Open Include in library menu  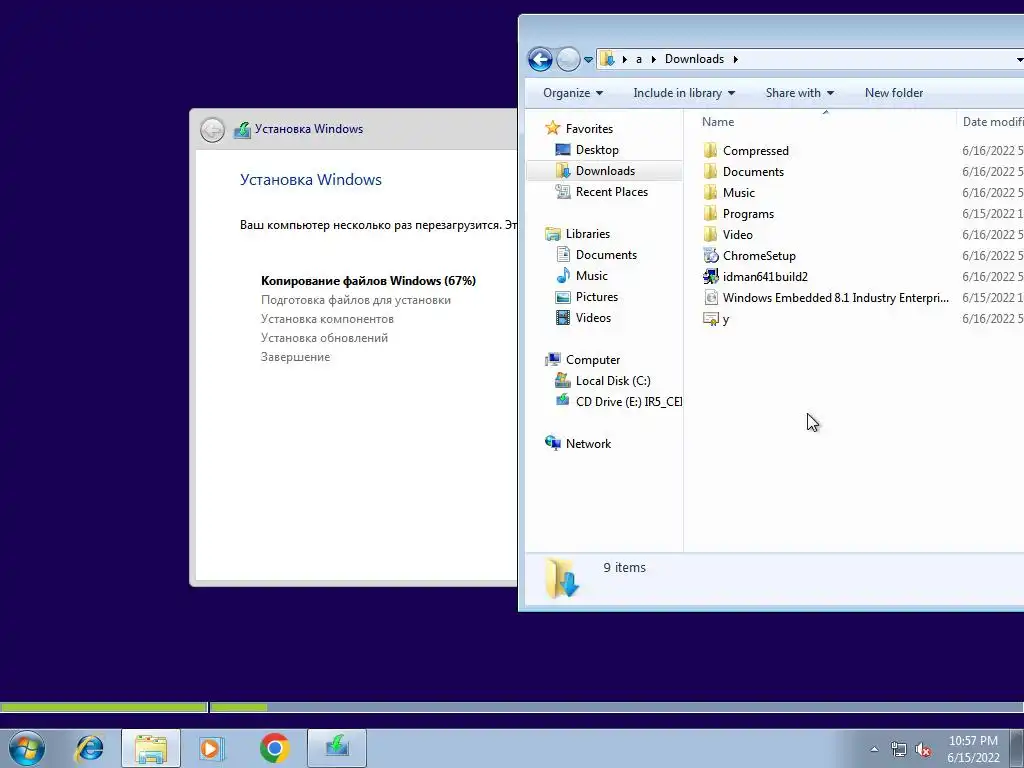(x=684, y=93)
